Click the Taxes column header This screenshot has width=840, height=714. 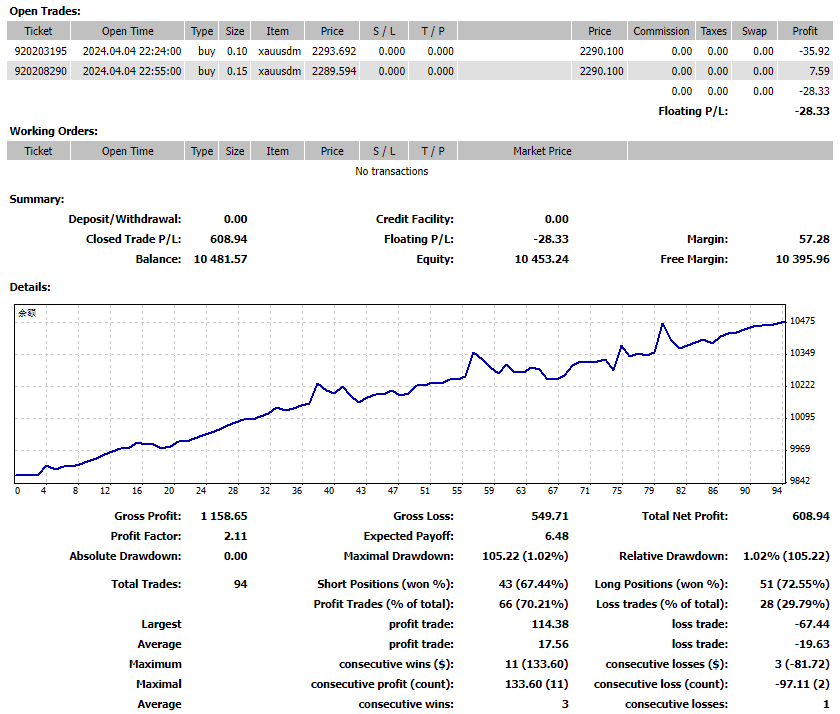[713, 31]
